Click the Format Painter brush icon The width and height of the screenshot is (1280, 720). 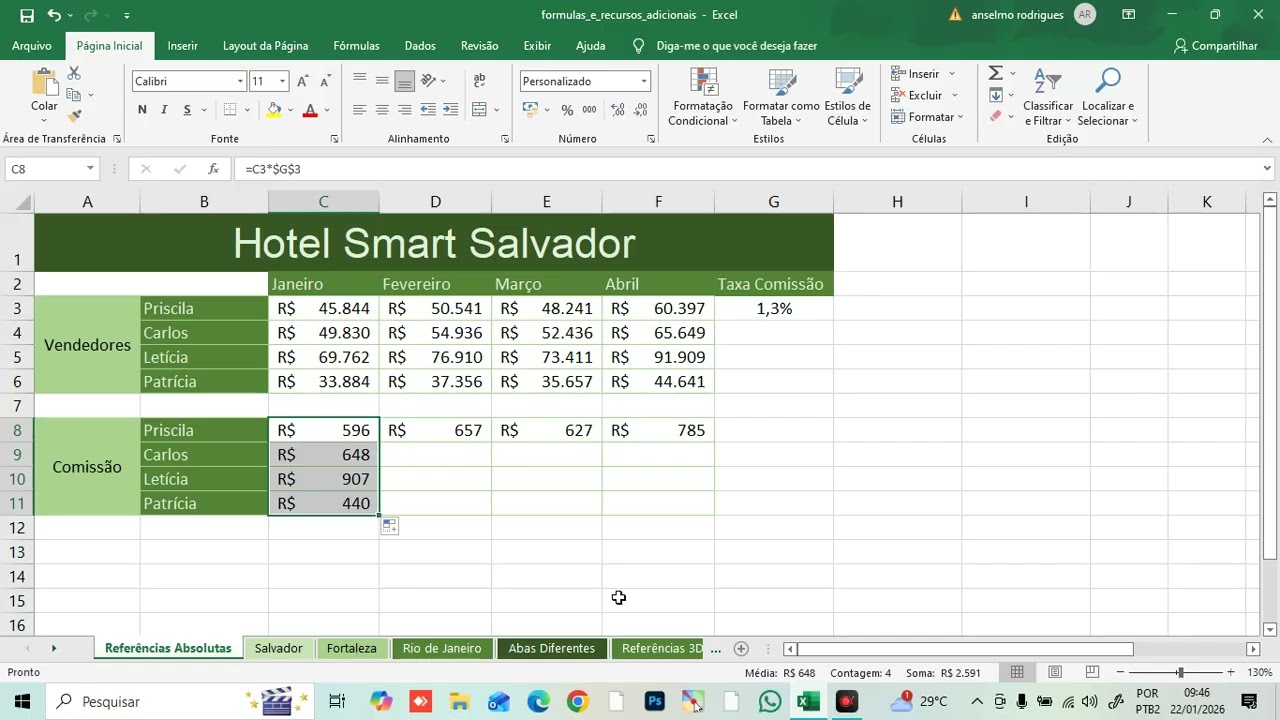point(74,116)
